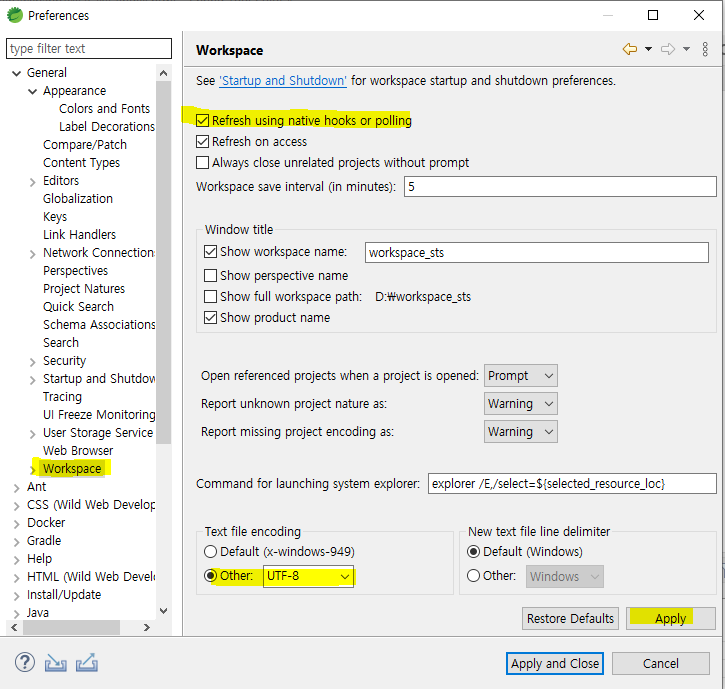The height and width of the screenshot is (689, 725).
Task: Expand the Network Connections node
Action: (32, 254)
